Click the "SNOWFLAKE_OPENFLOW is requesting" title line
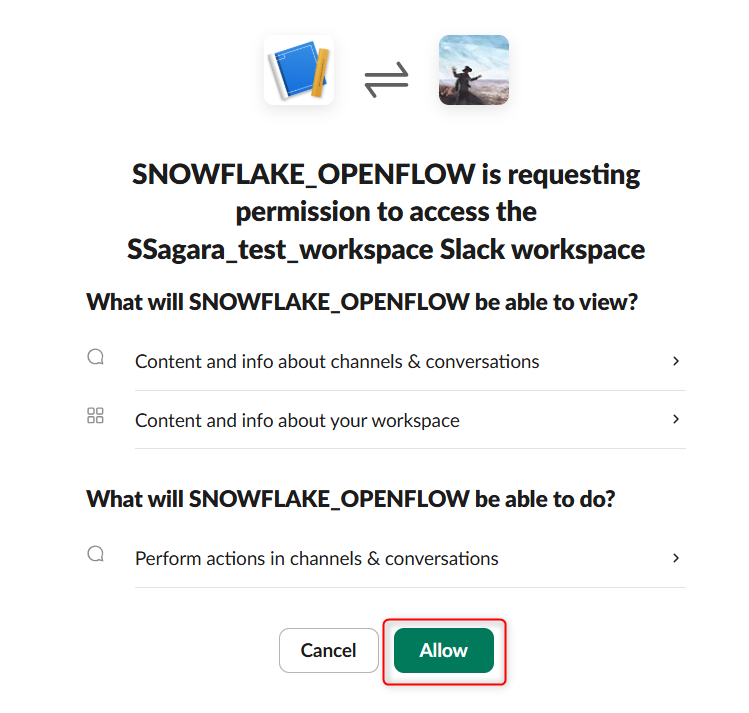Image resolution: width=749 pixels, height=713 pixels. [386, 175]
